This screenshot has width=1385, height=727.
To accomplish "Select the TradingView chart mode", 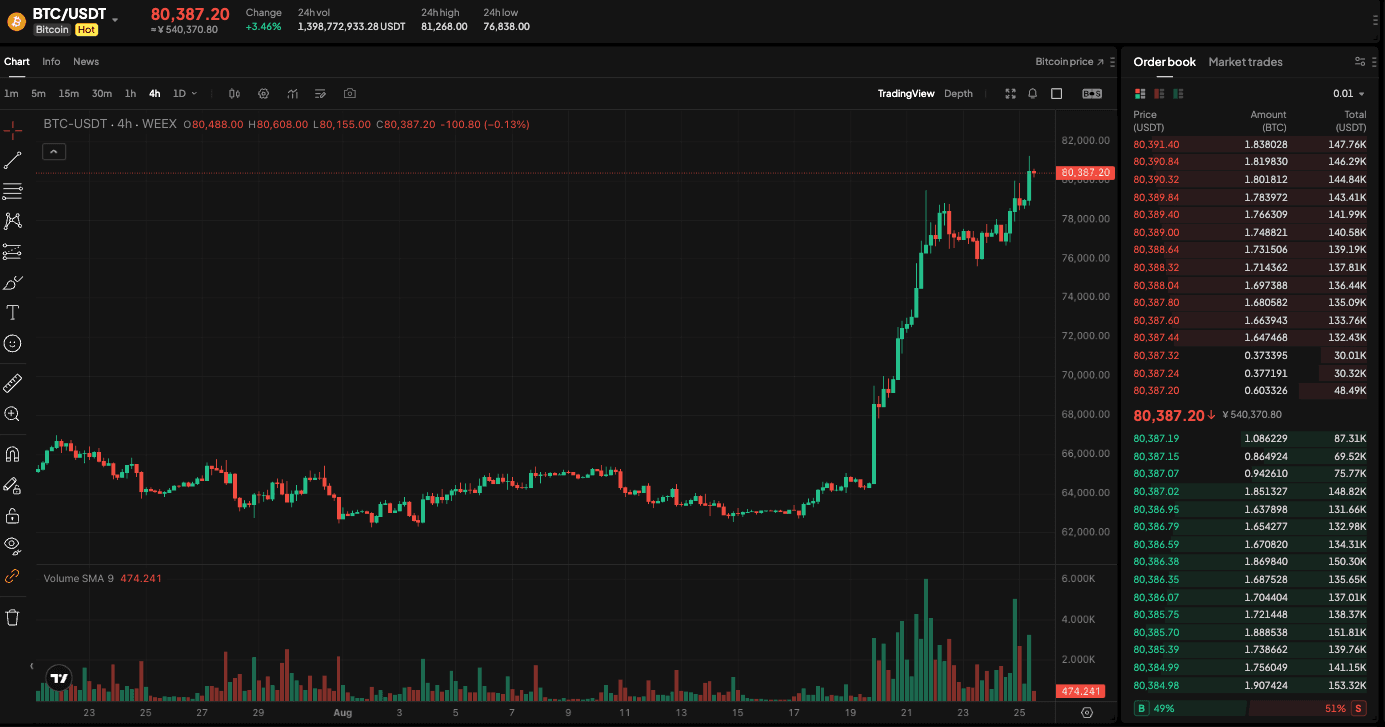I will 906,94.
